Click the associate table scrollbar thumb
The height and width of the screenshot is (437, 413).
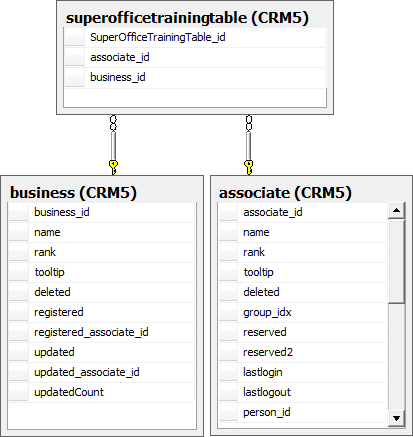396,261
